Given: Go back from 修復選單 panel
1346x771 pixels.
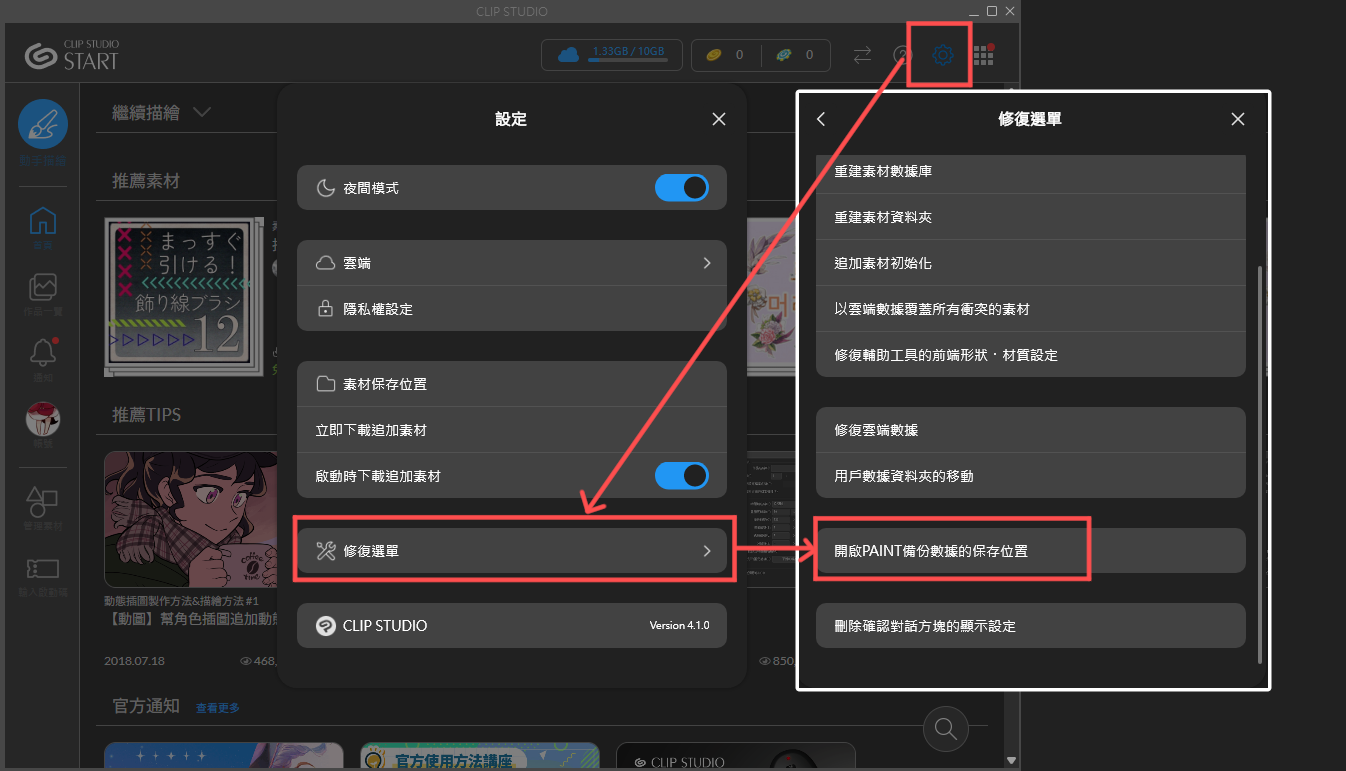Looking at the screenshot, I should 821,119.
